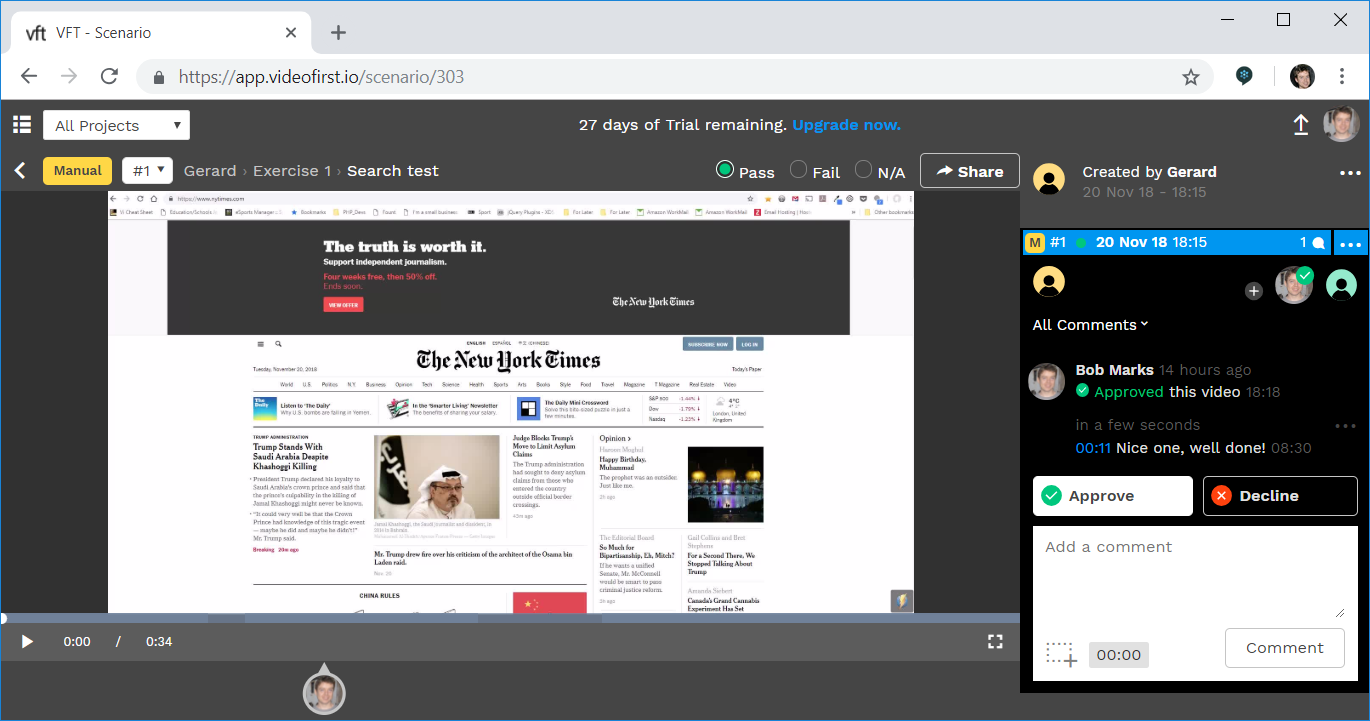
Task: Toggle fullscreen video mode
Action: point(995,641)
